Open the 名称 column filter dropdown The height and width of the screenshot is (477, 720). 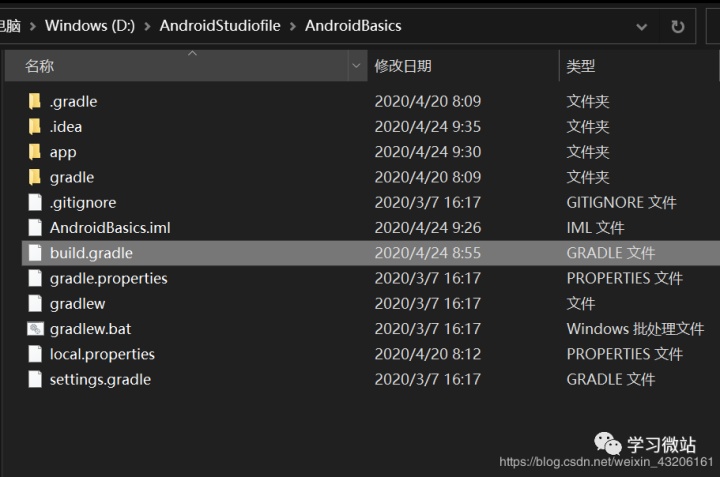[x=356, y=66]
